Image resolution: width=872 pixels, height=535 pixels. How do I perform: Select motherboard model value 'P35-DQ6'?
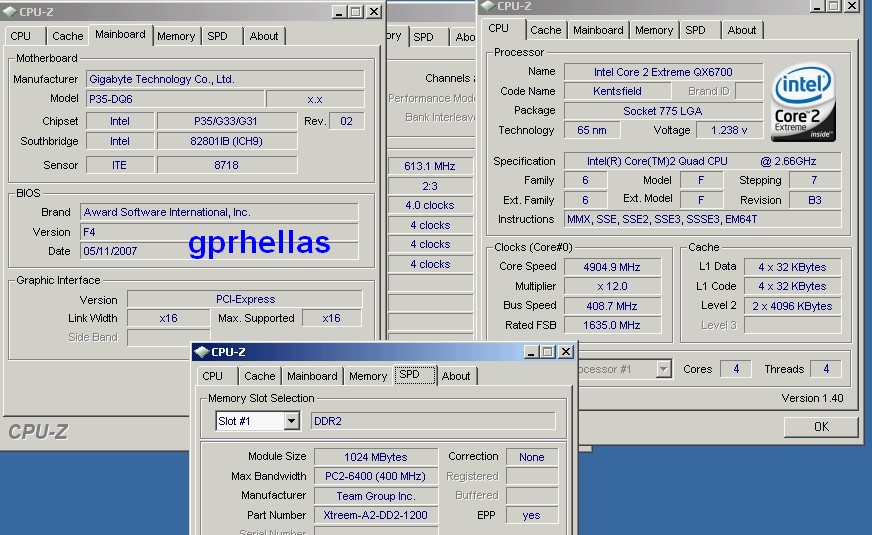(x=175, y=99)
